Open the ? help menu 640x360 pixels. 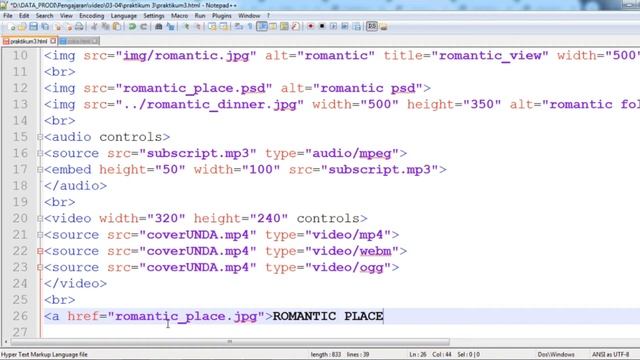[268, 16]
